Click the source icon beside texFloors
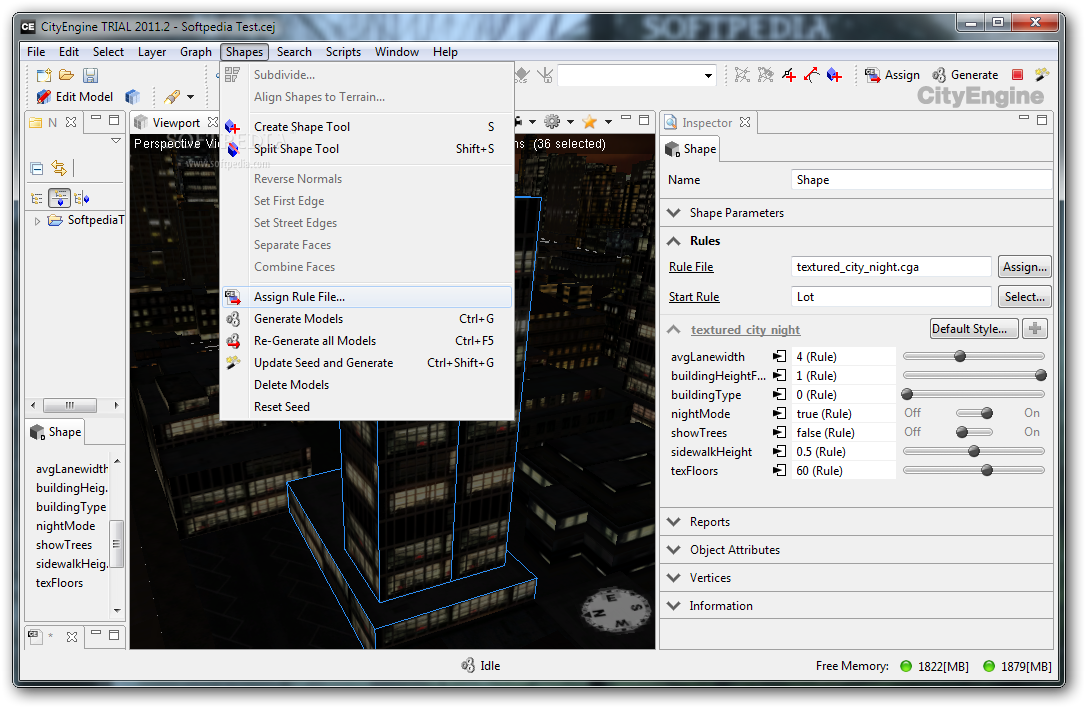 [780, 470]
